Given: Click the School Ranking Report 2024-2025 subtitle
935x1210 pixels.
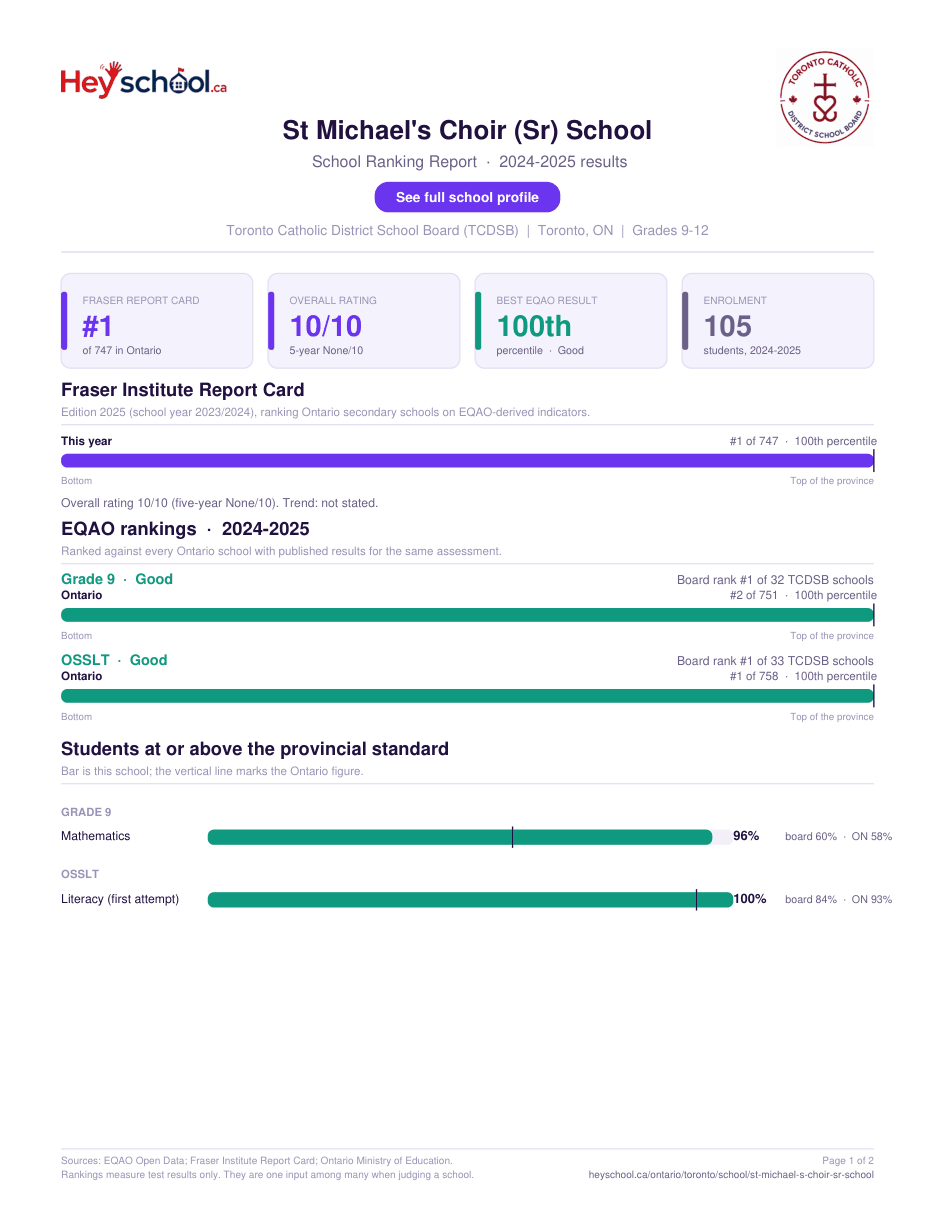Looking at the screenshot, I should (x=469, y=162).
